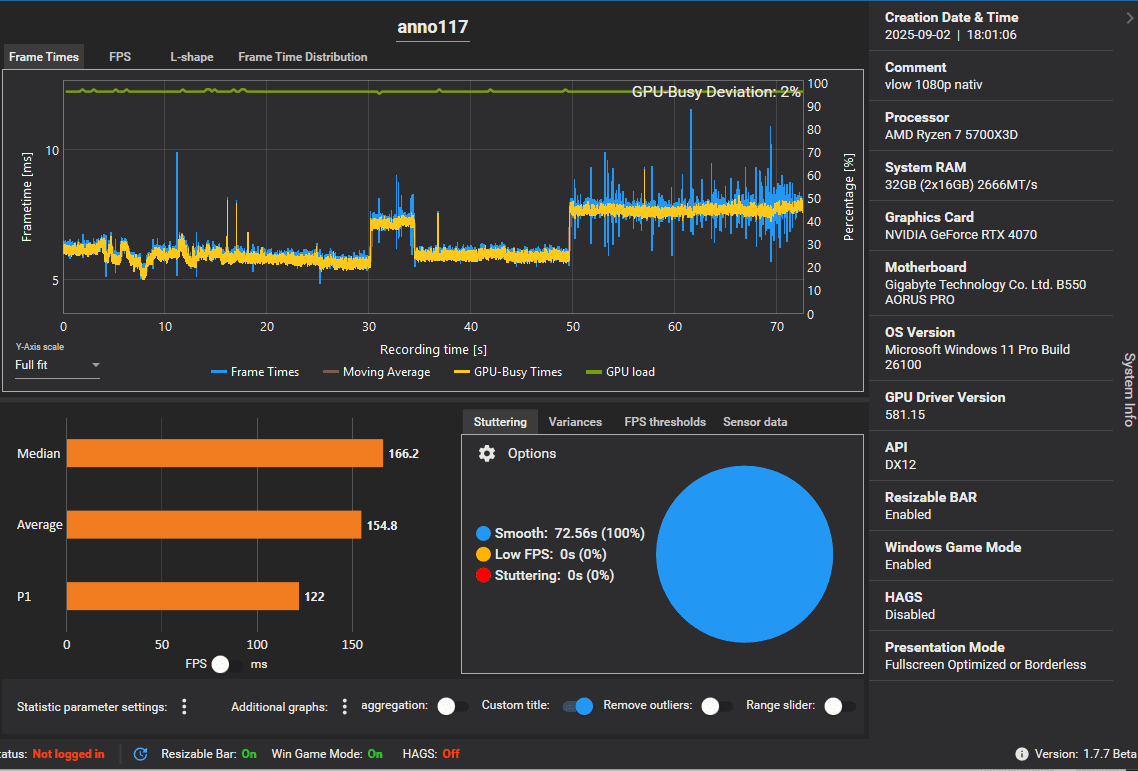Click Win Game Mode: On status entry
This screenshot has height=771, width=1138.
pos(327,754)
